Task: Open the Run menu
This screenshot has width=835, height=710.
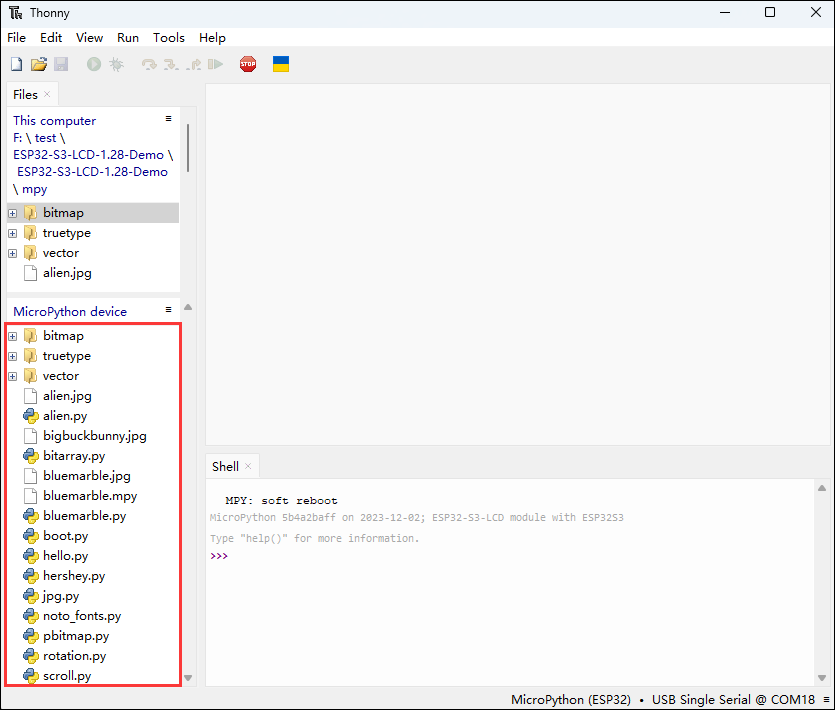Action: [x=128, y=38]
